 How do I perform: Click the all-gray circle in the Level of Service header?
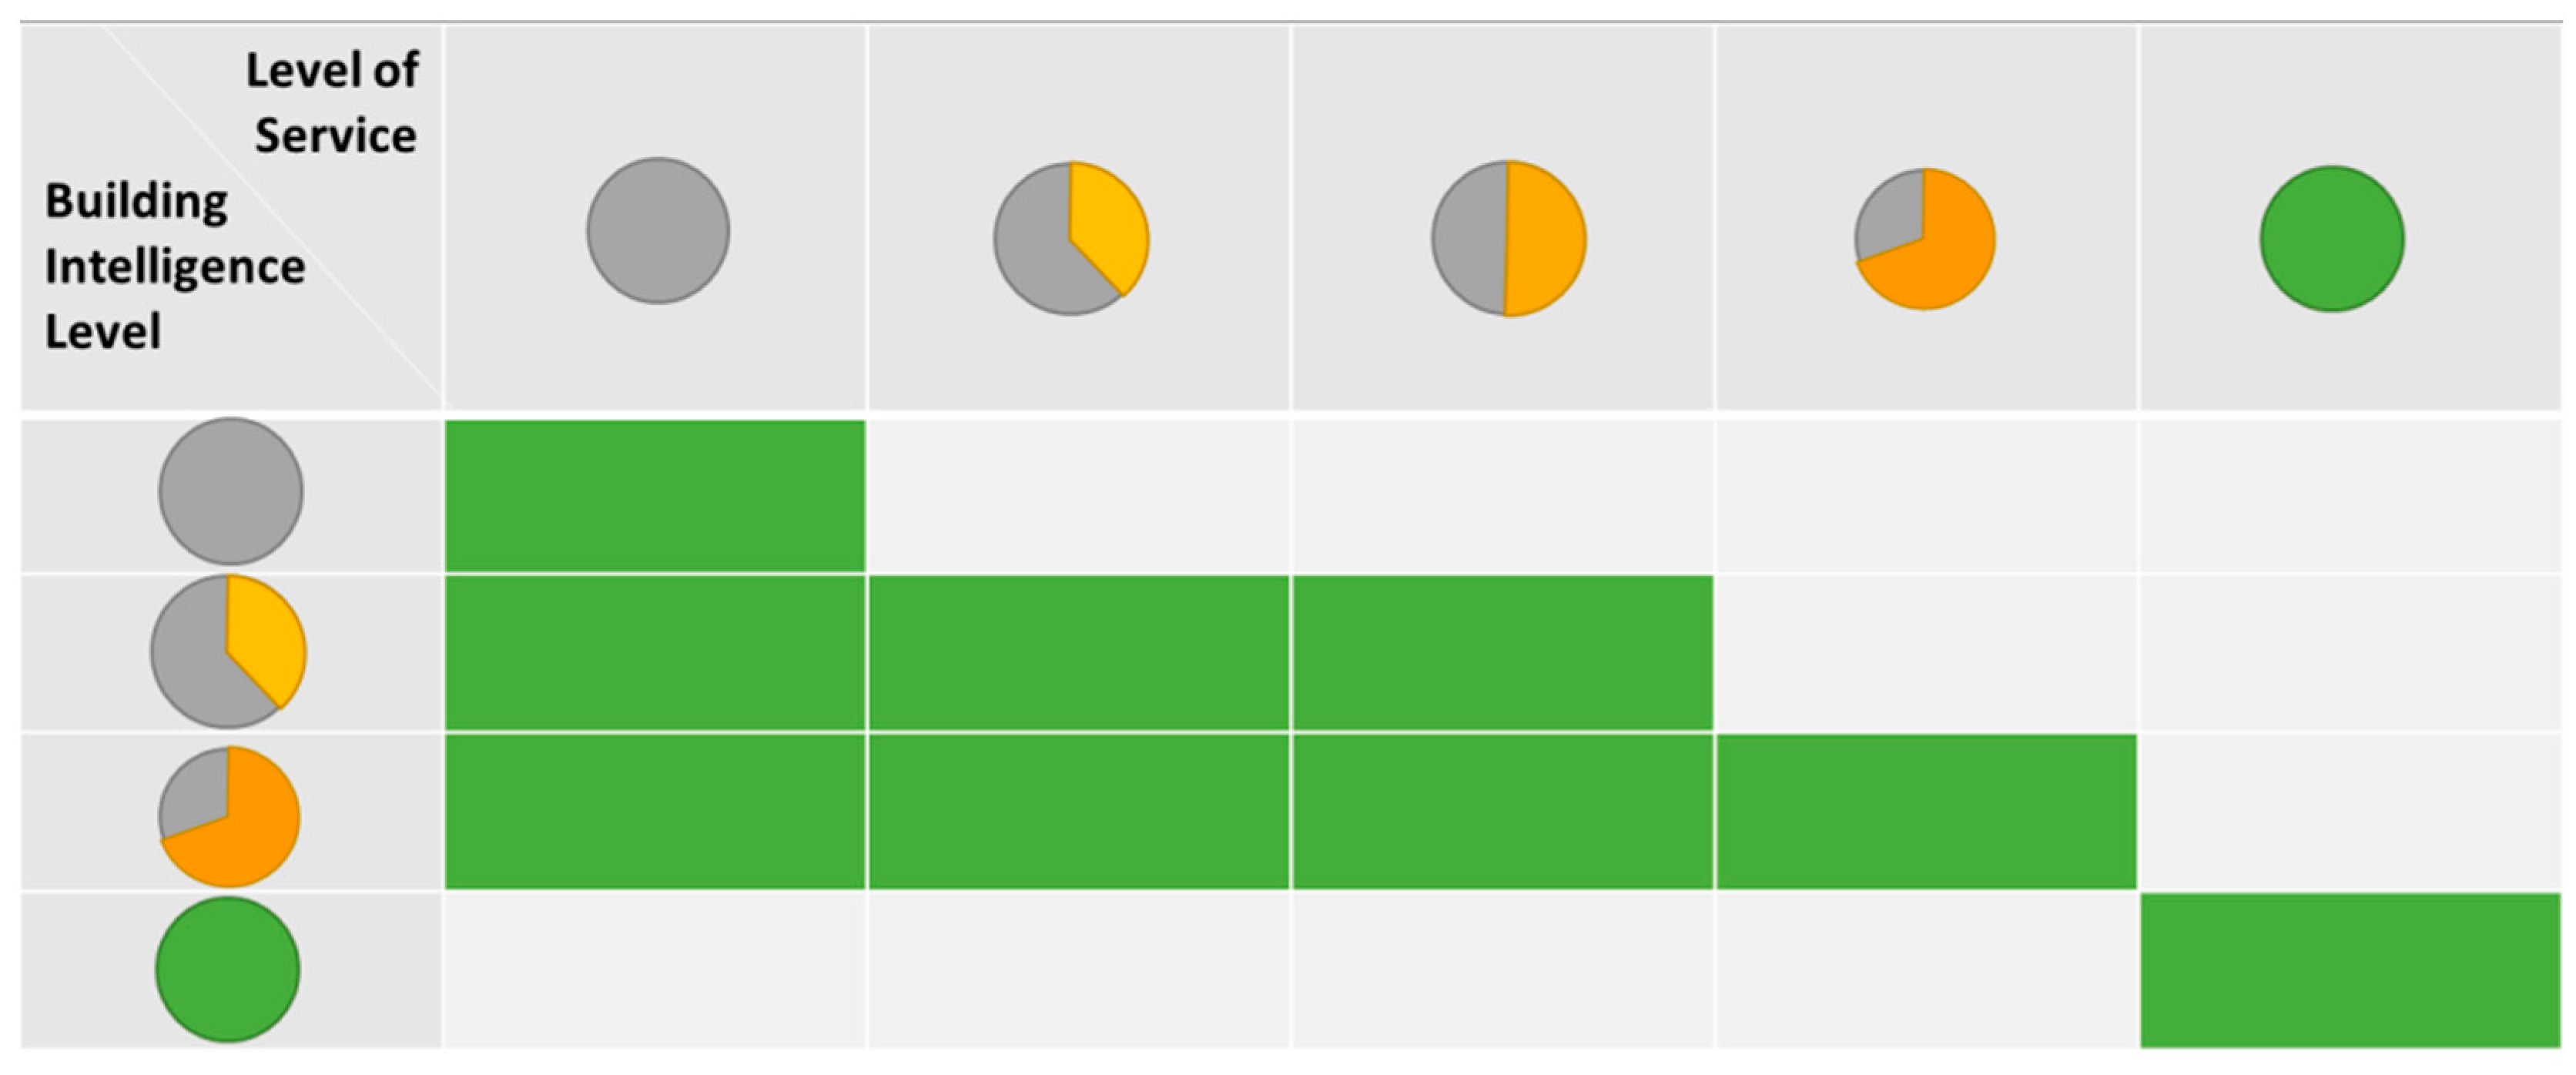658,231
